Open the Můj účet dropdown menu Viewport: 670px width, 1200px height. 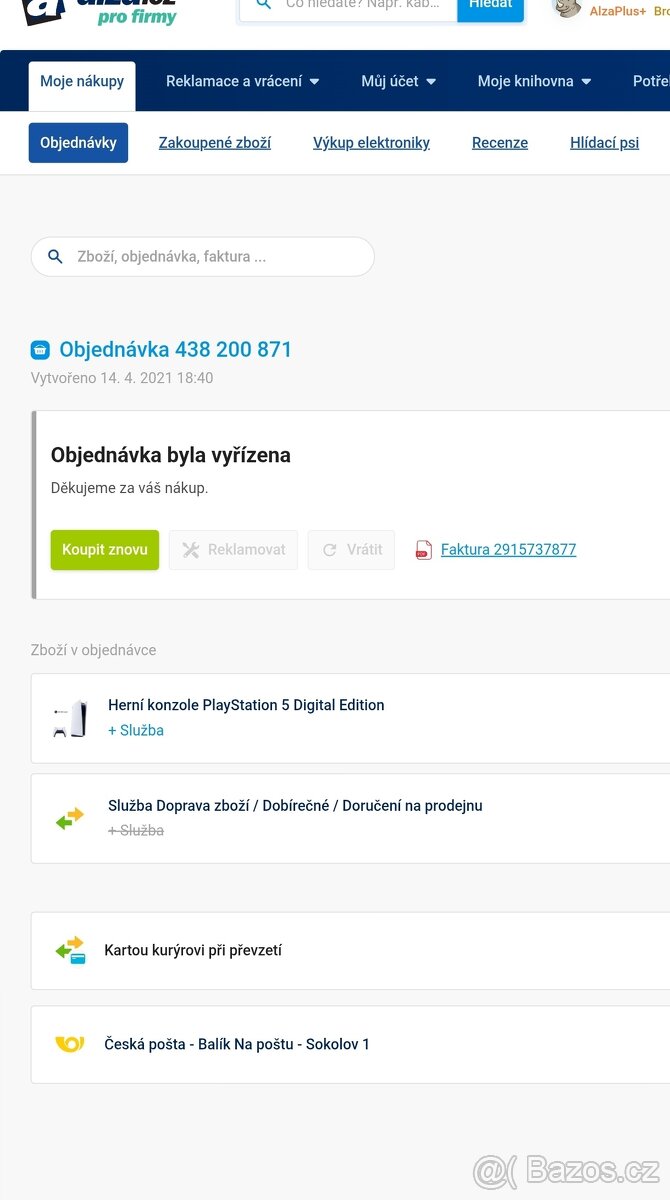[x=398, y=82]
